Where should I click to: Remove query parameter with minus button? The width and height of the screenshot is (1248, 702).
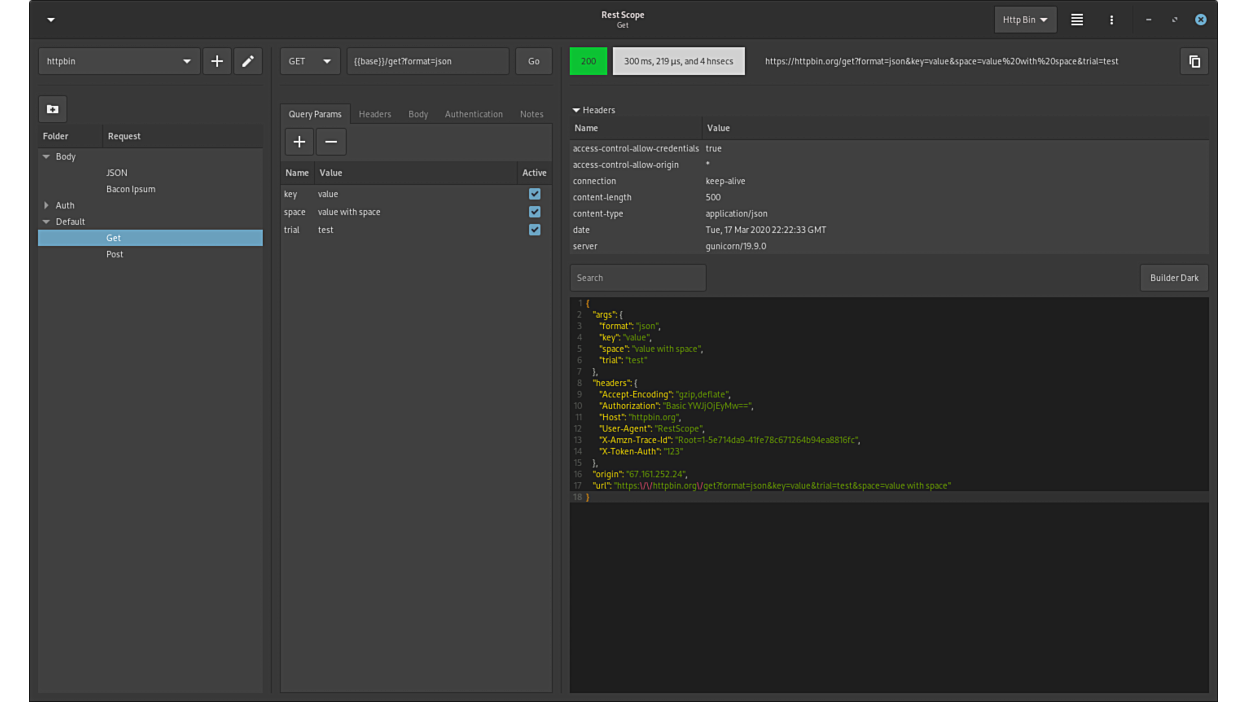pos(331,142)
